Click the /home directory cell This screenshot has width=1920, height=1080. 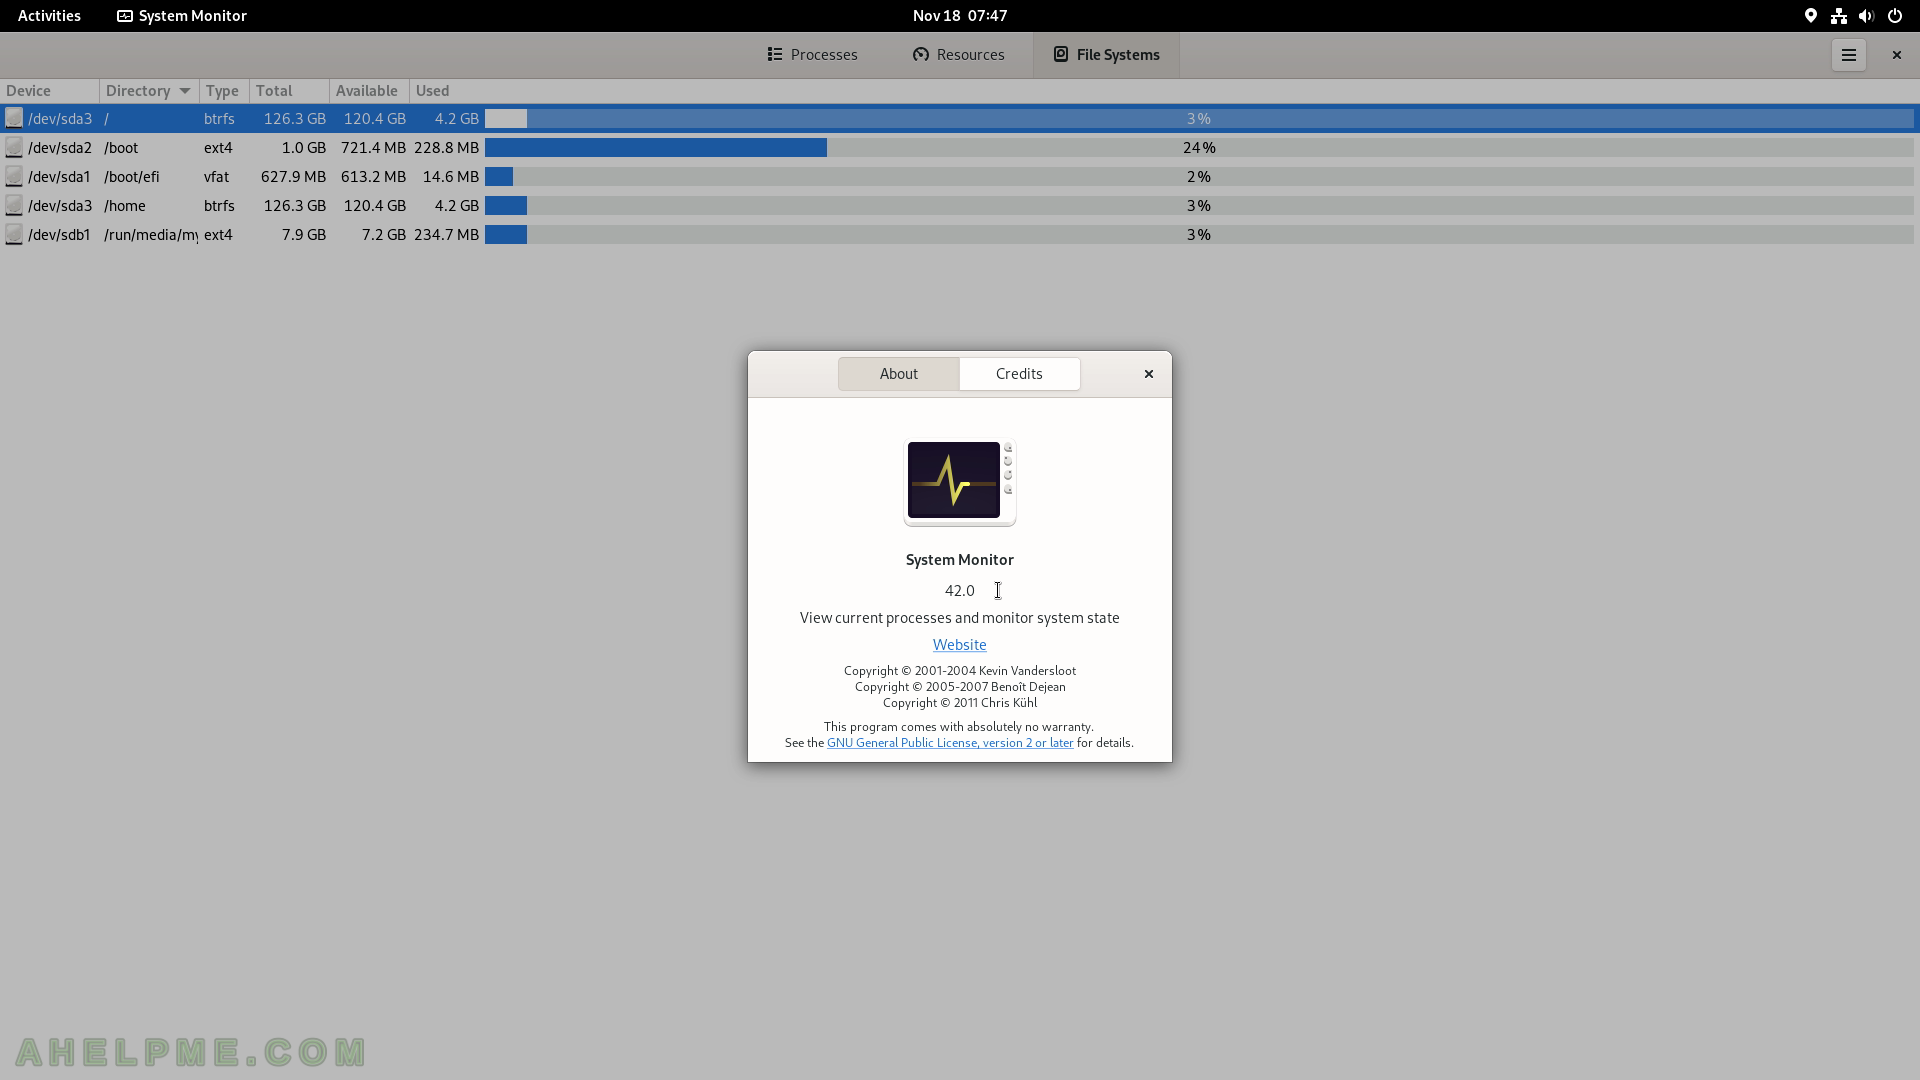pos(125,205)
